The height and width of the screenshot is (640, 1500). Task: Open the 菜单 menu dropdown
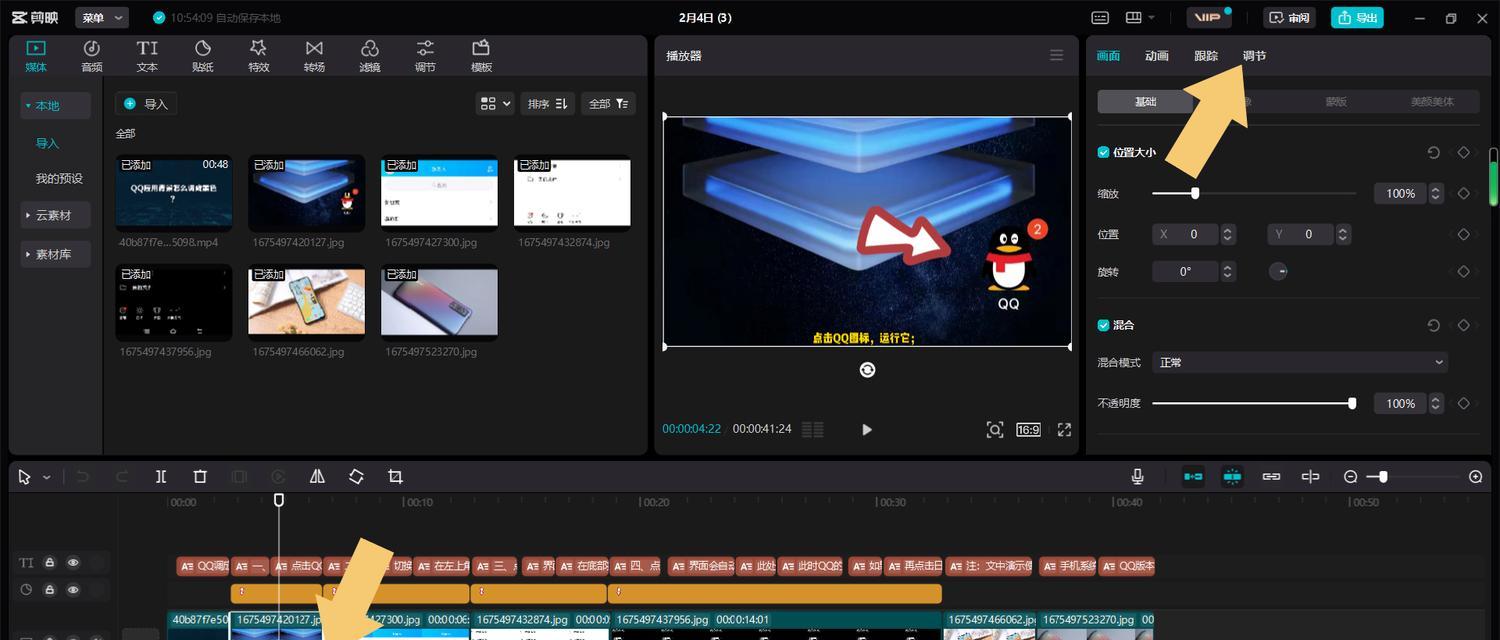pos(102,18)
